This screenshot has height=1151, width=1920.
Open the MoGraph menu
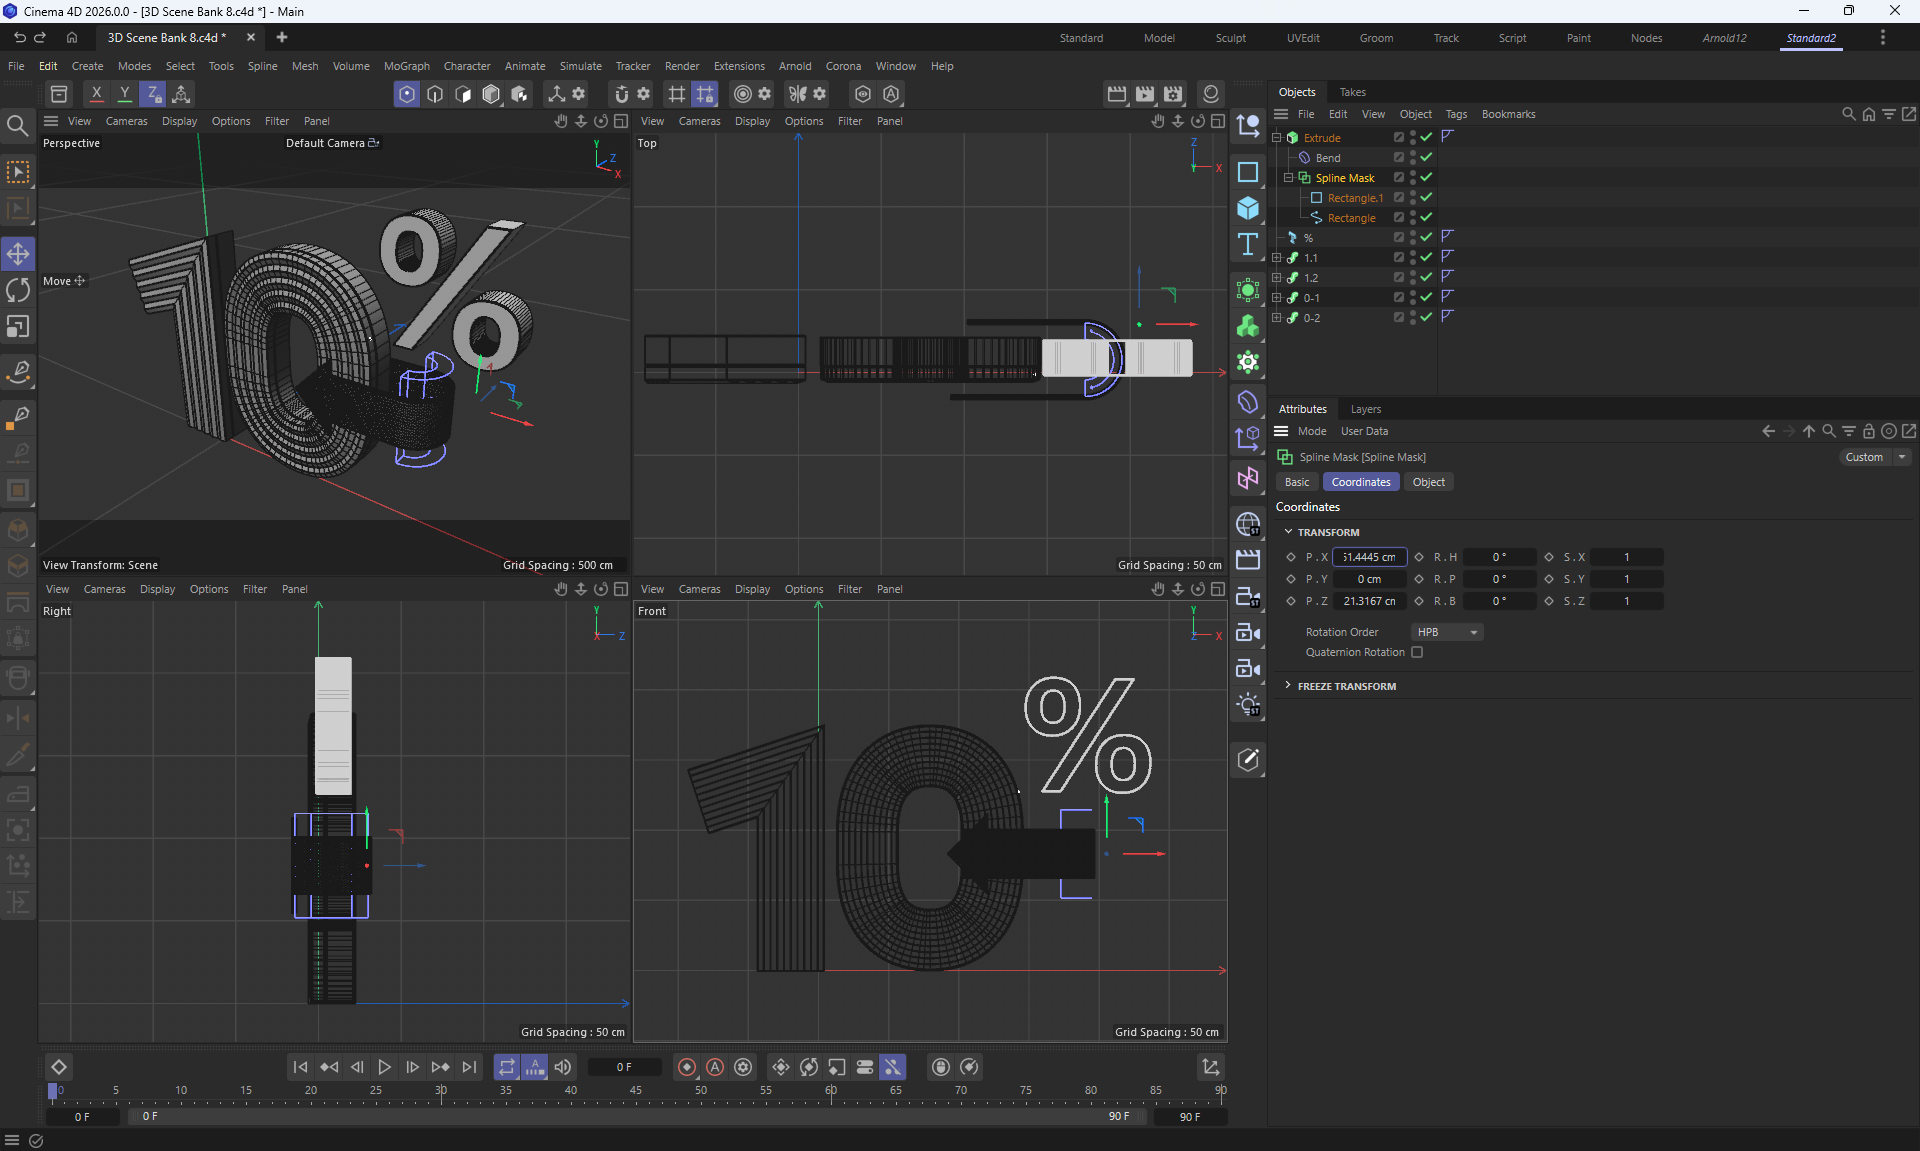tap(406, 66)
